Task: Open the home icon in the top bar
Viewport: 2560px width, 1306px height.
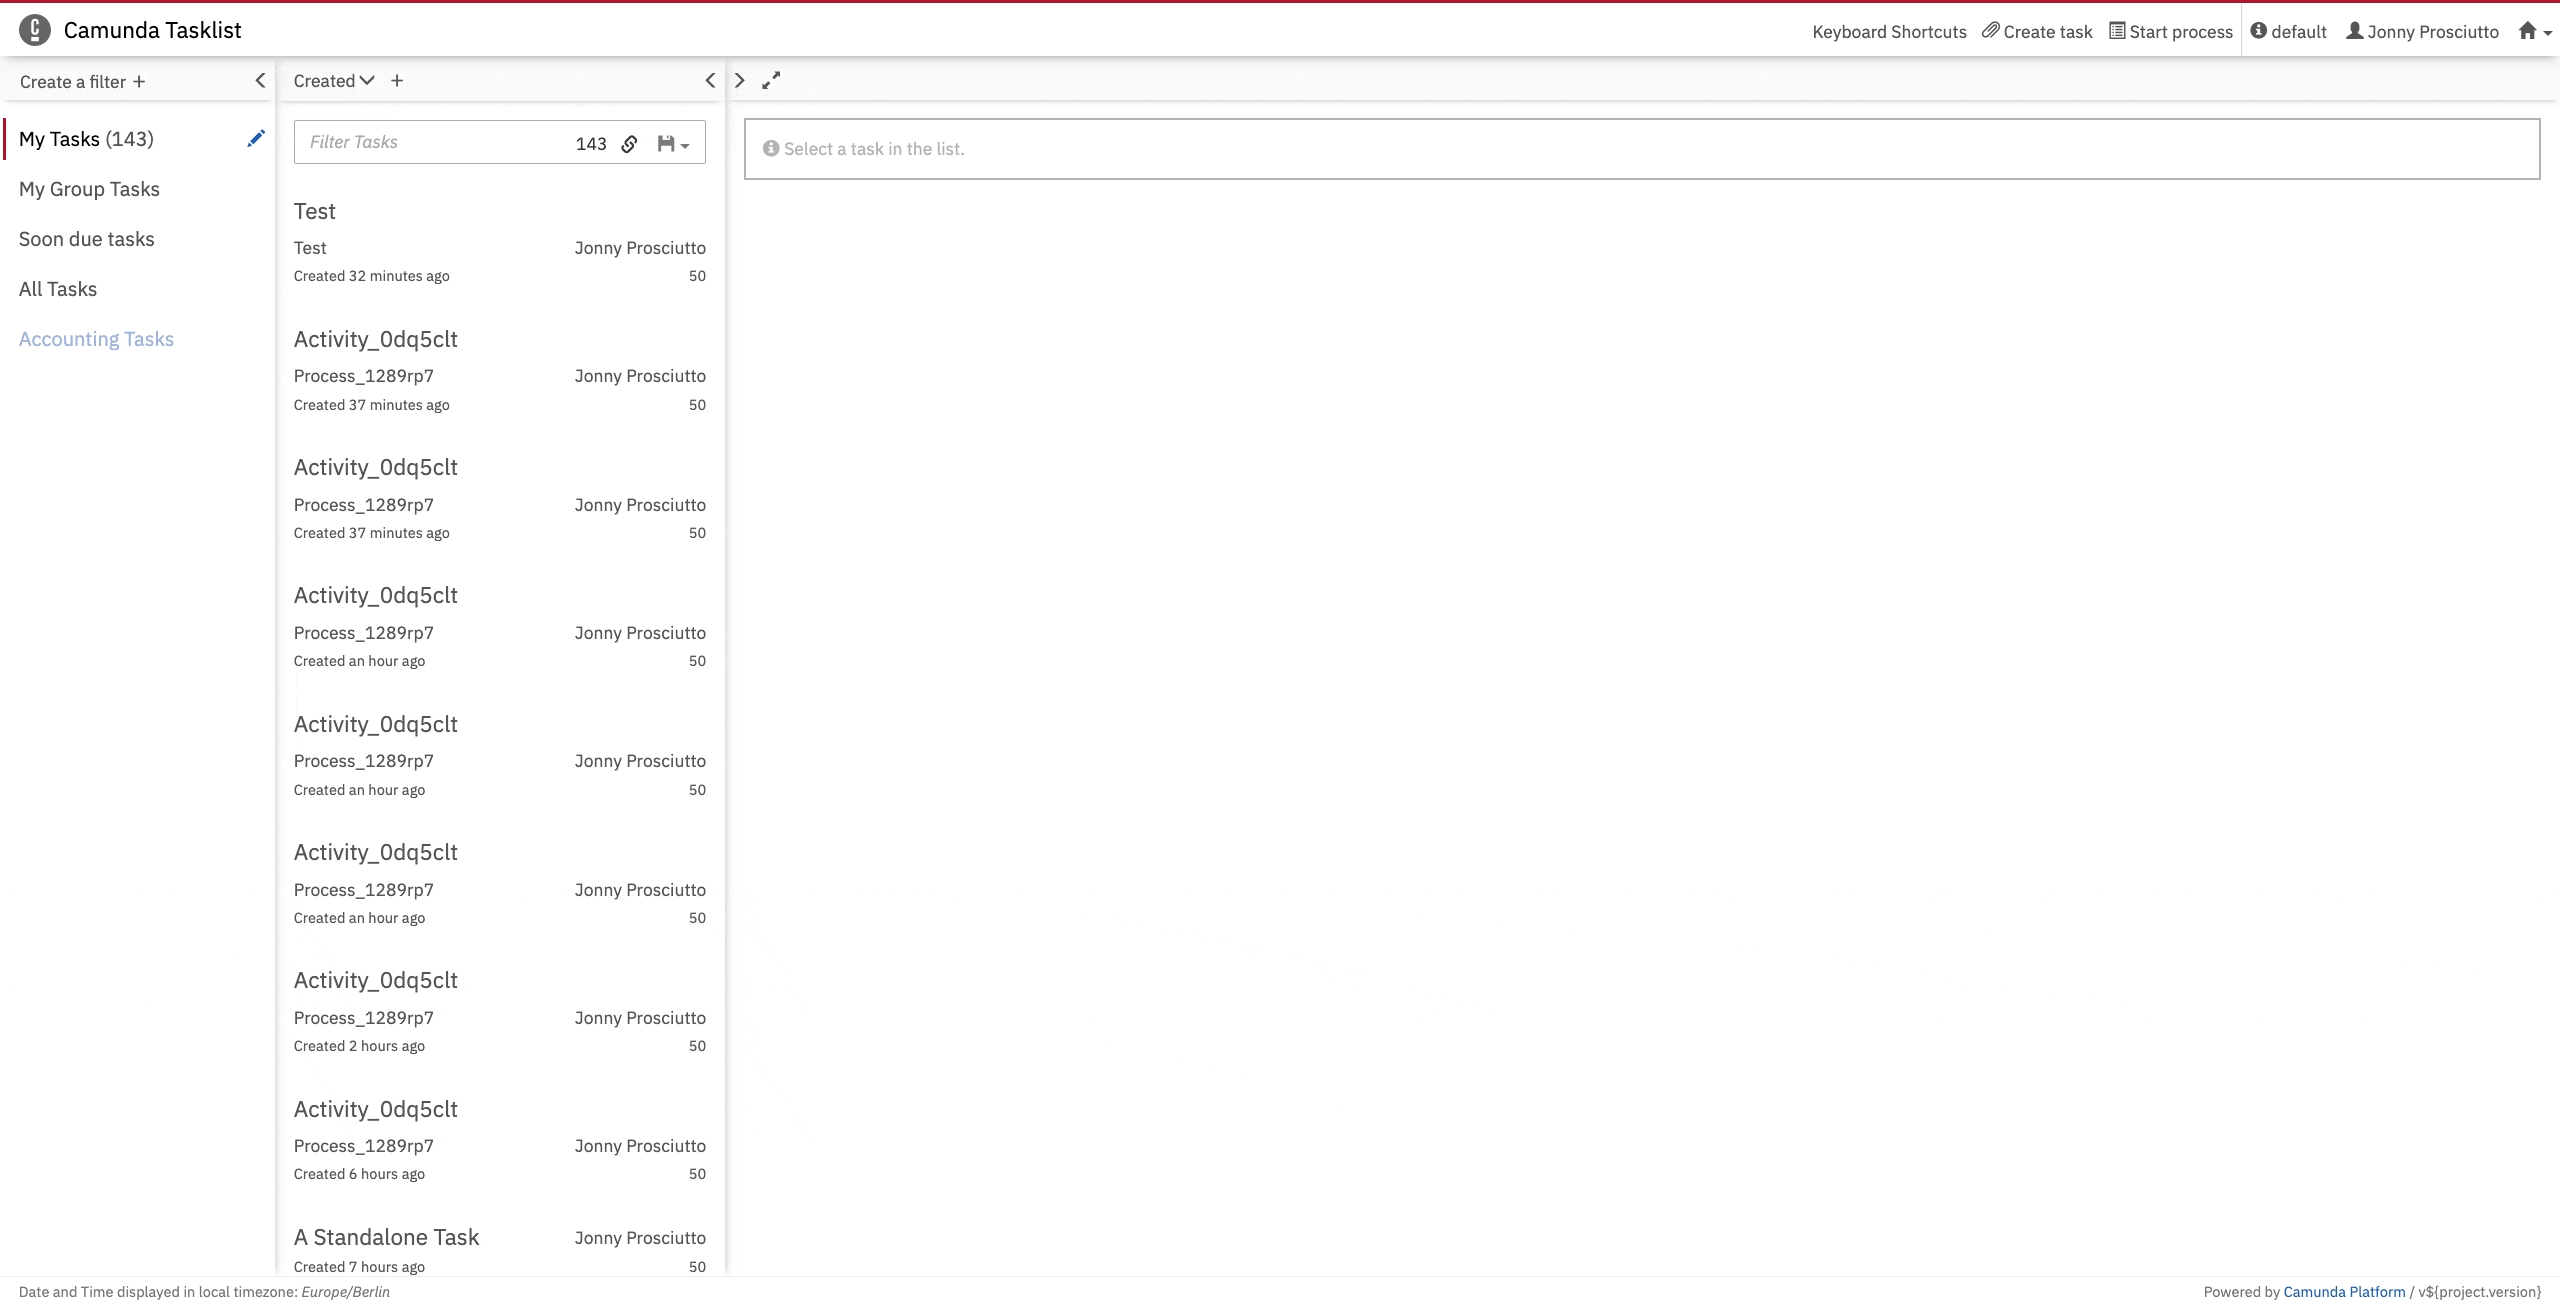Action: pos(2527,30)
